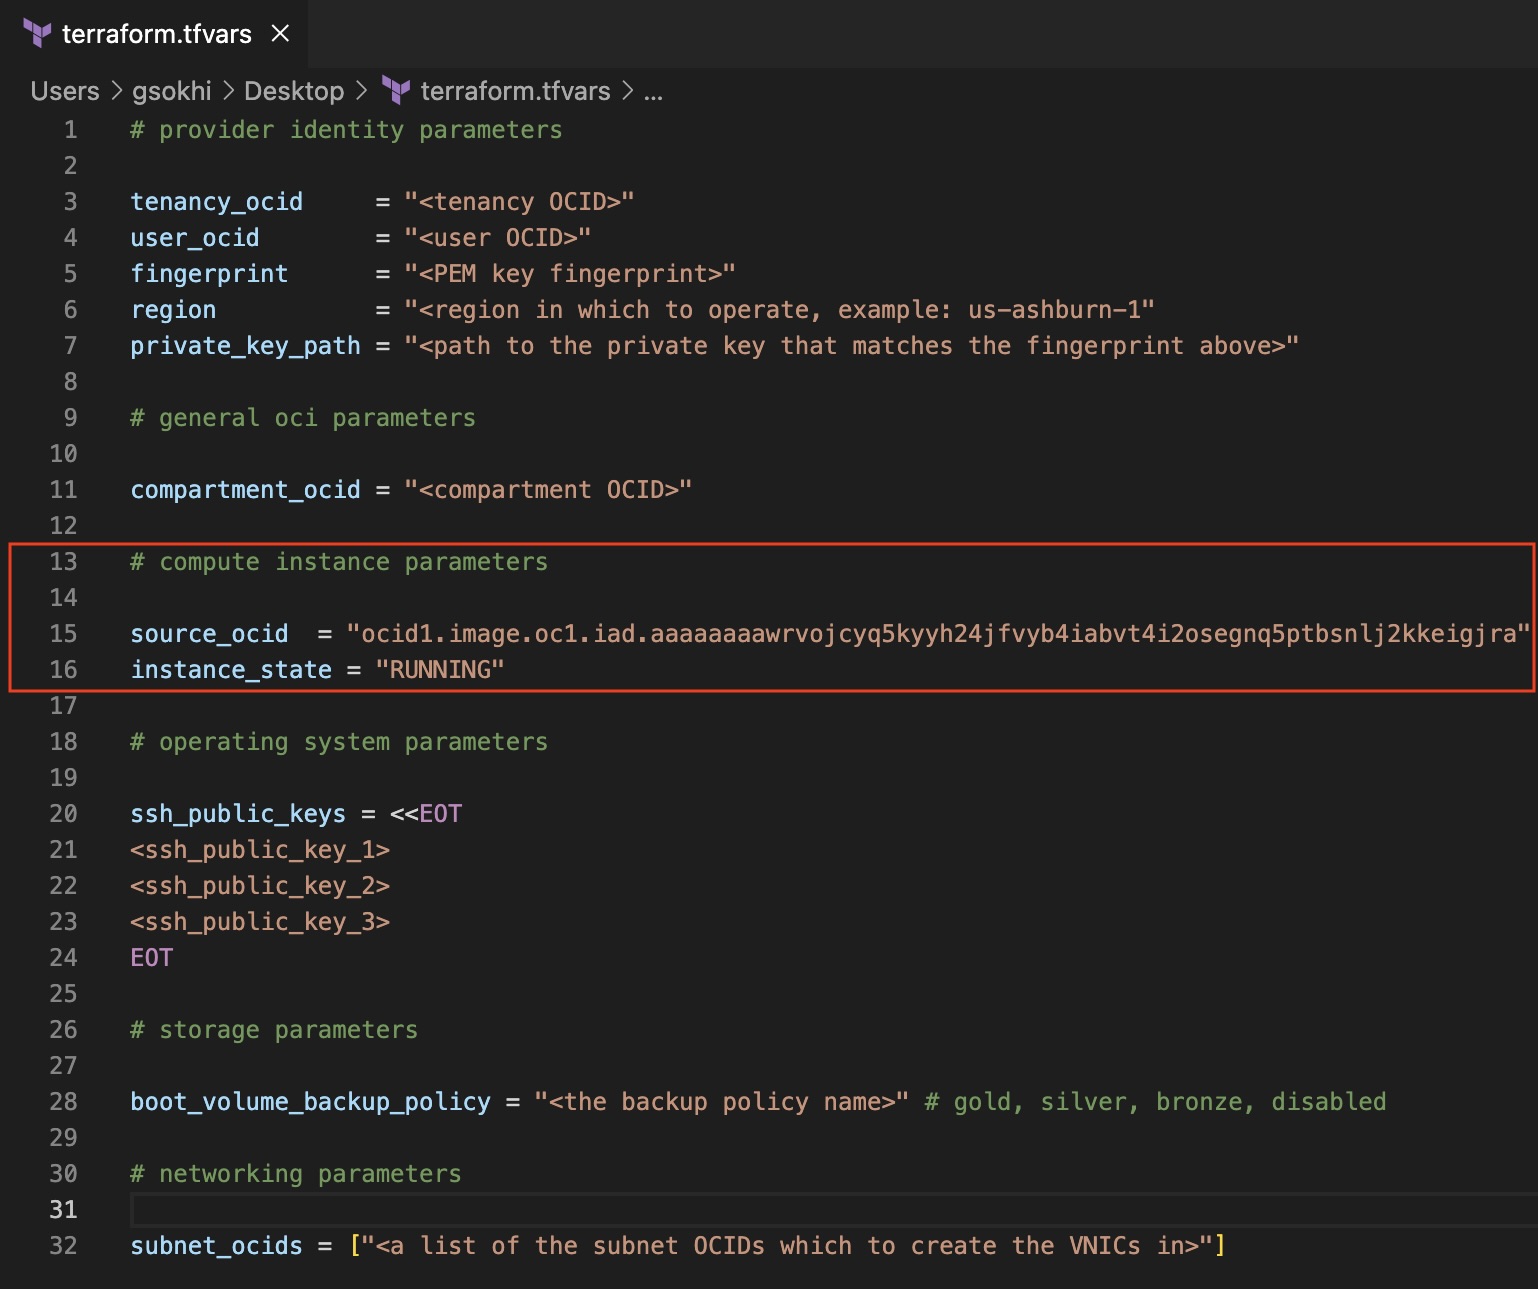Expand the chevron after gsokhi
The width and height of the screenshot is (1538, 1289).
[228, 90]
